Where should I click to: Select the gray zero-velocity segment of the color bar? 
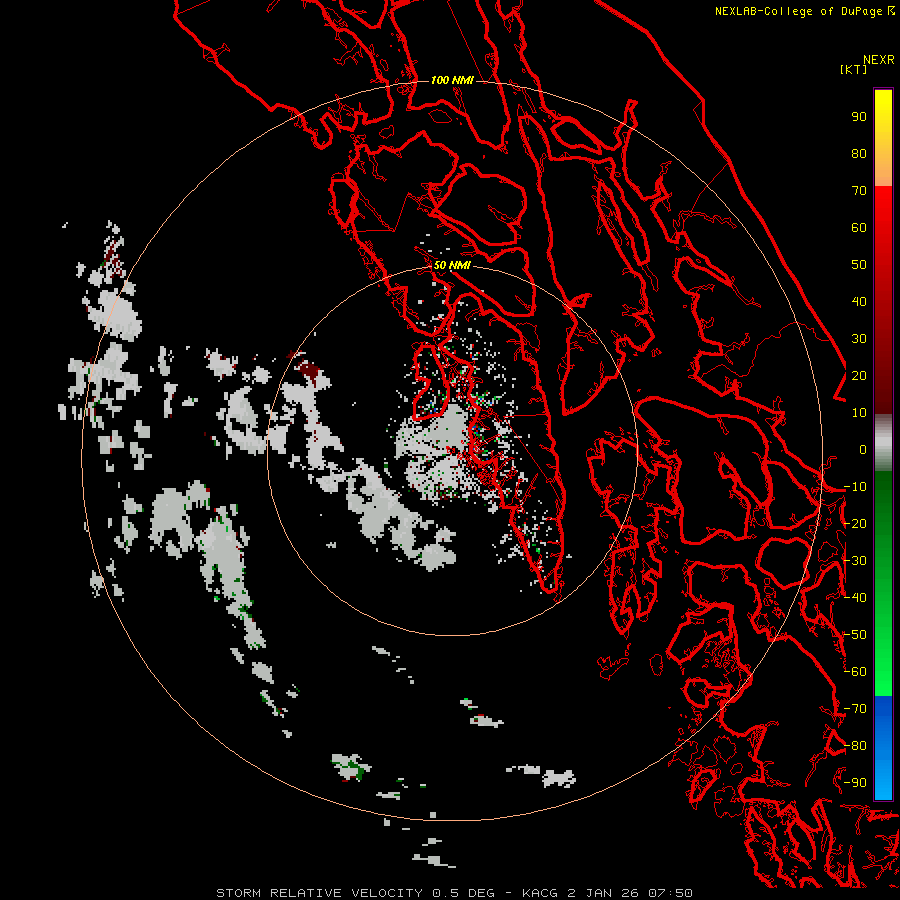[x=883, y=443]
